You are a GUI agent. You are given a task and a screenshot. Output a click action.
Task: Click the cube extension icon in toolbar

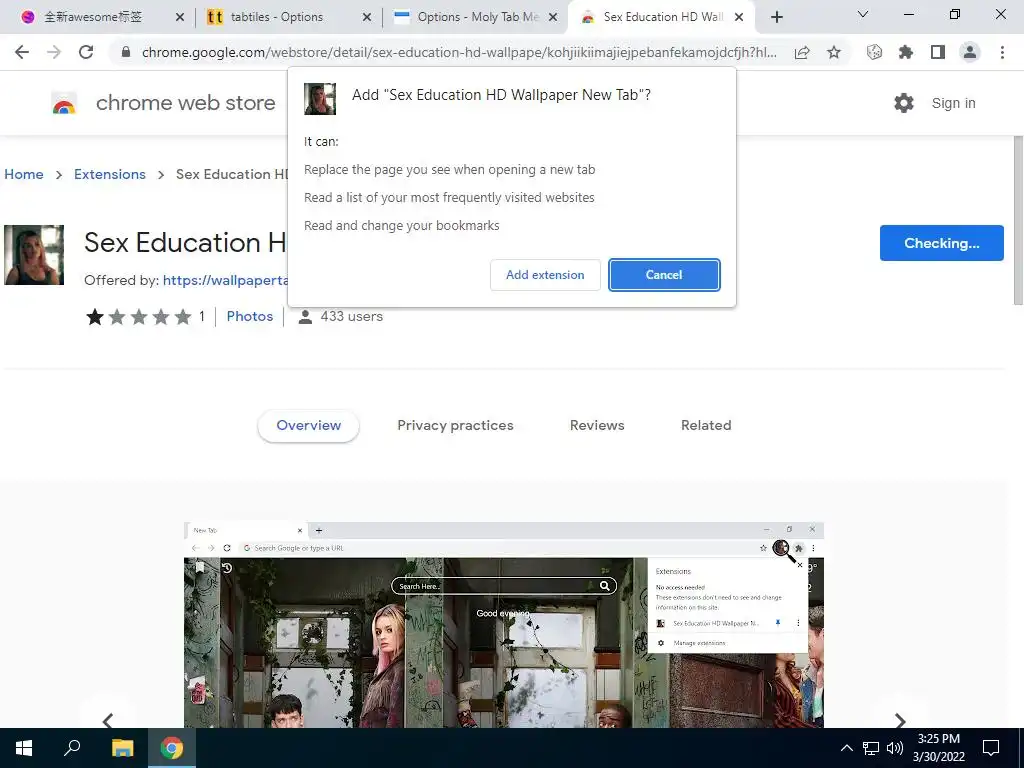click(874, 52)
